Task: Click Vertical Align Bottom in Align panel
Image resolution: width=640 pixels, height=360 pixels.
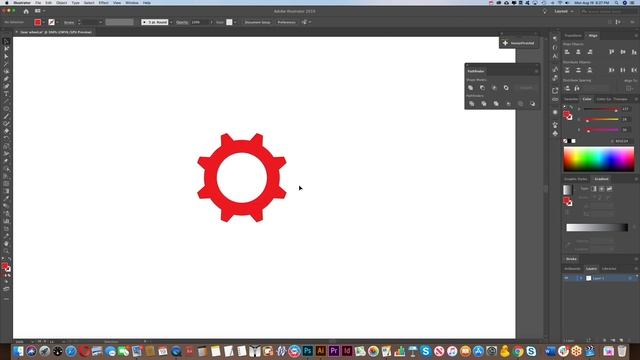Action: click(x=634, y=52)
